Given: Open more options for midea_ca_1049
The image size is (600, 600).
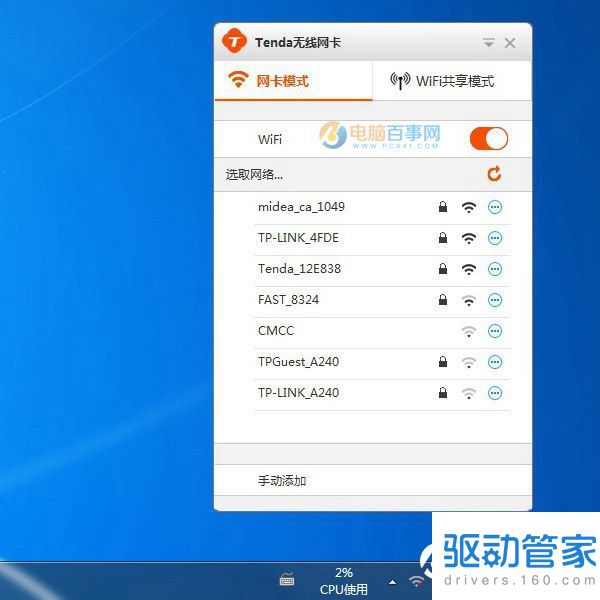Looking at the screenshot, I should point(495,207).
